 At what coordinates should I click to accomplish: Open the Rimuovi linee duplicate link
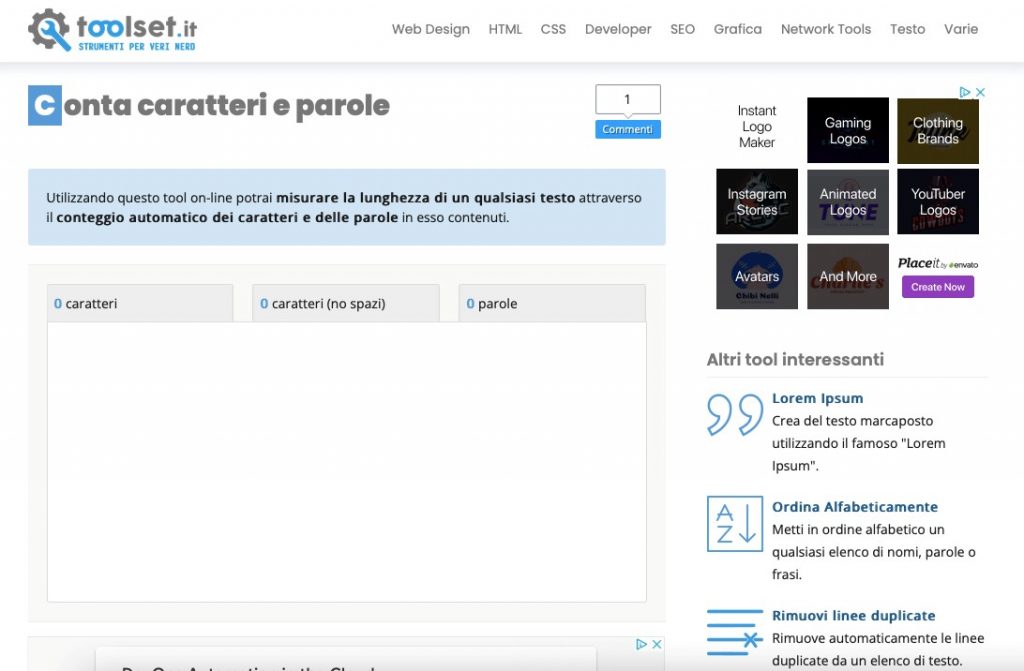(x=853, y=616)
